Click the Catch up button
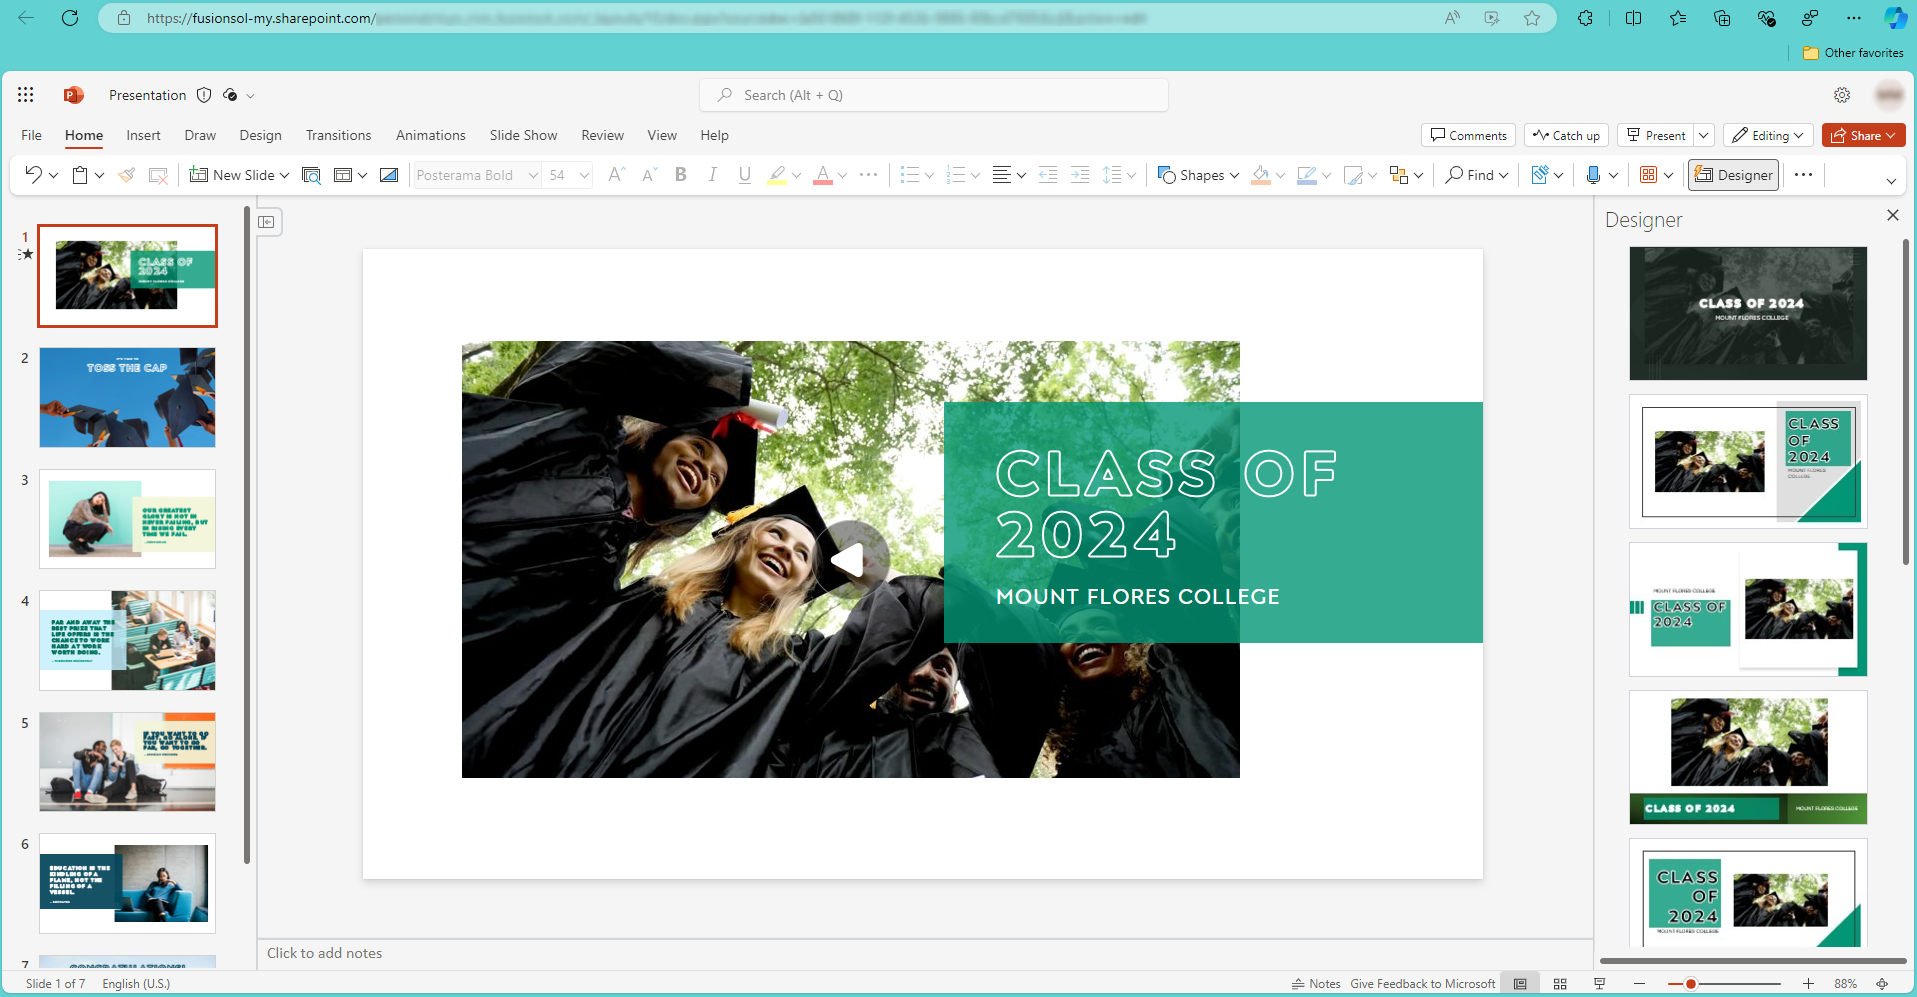The image size is (1917, 997). (x=1566, y=135)
